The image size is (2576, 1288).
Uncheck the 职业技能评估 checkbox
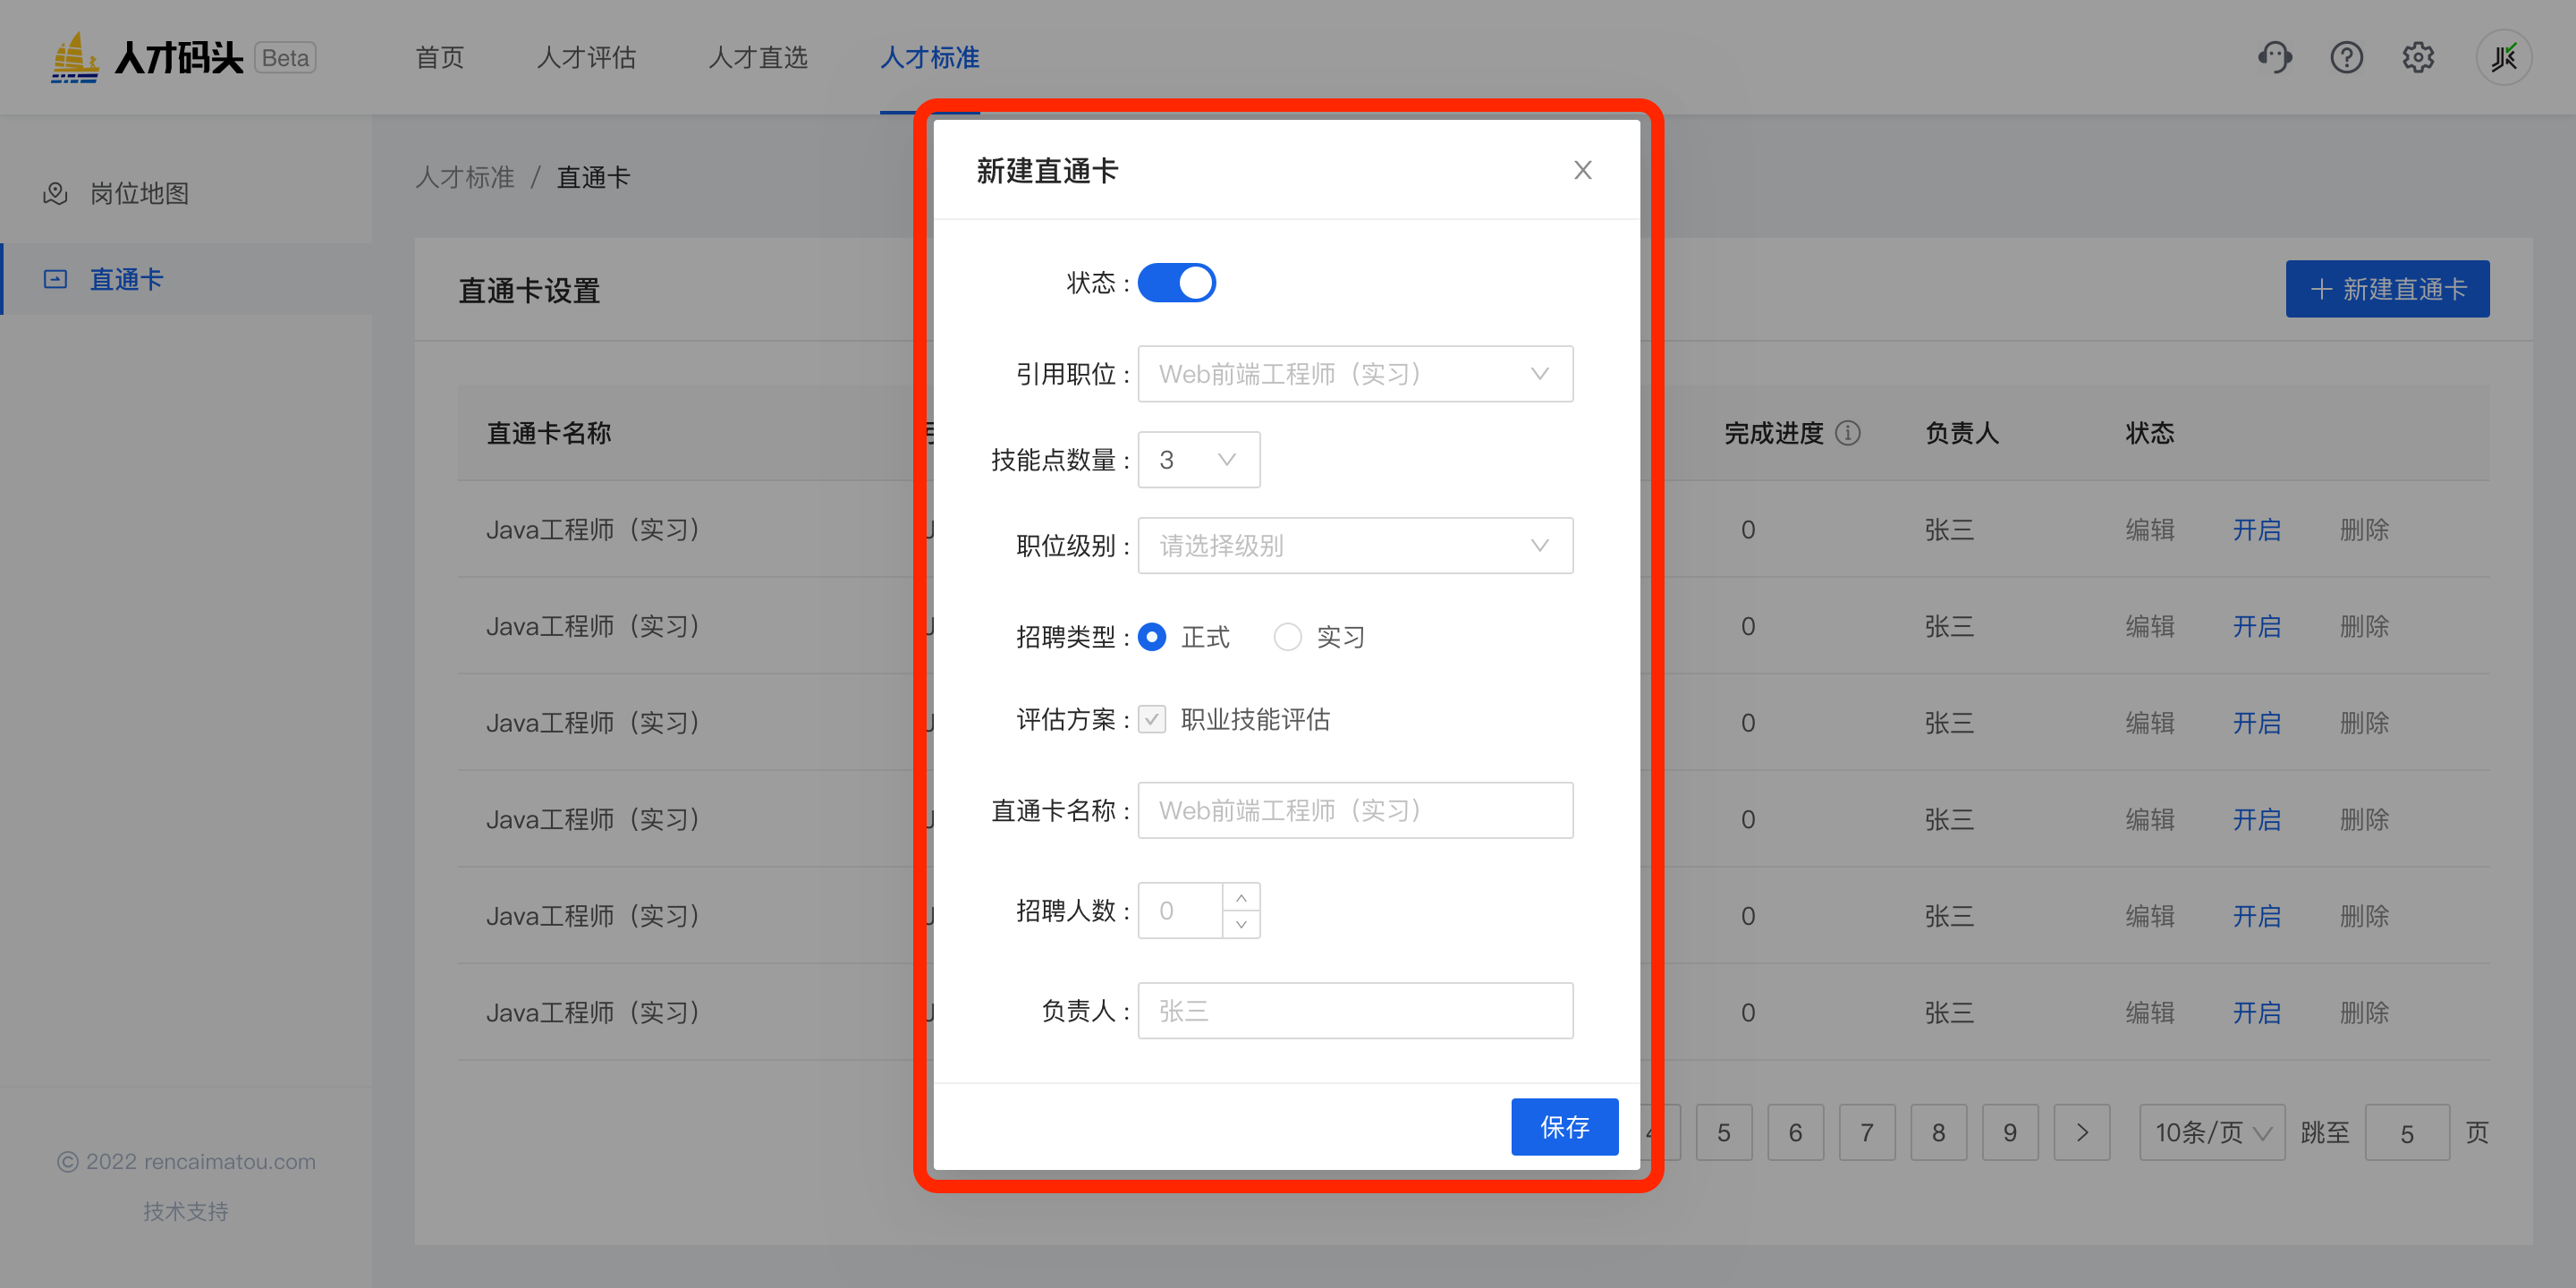[1152, 719]
